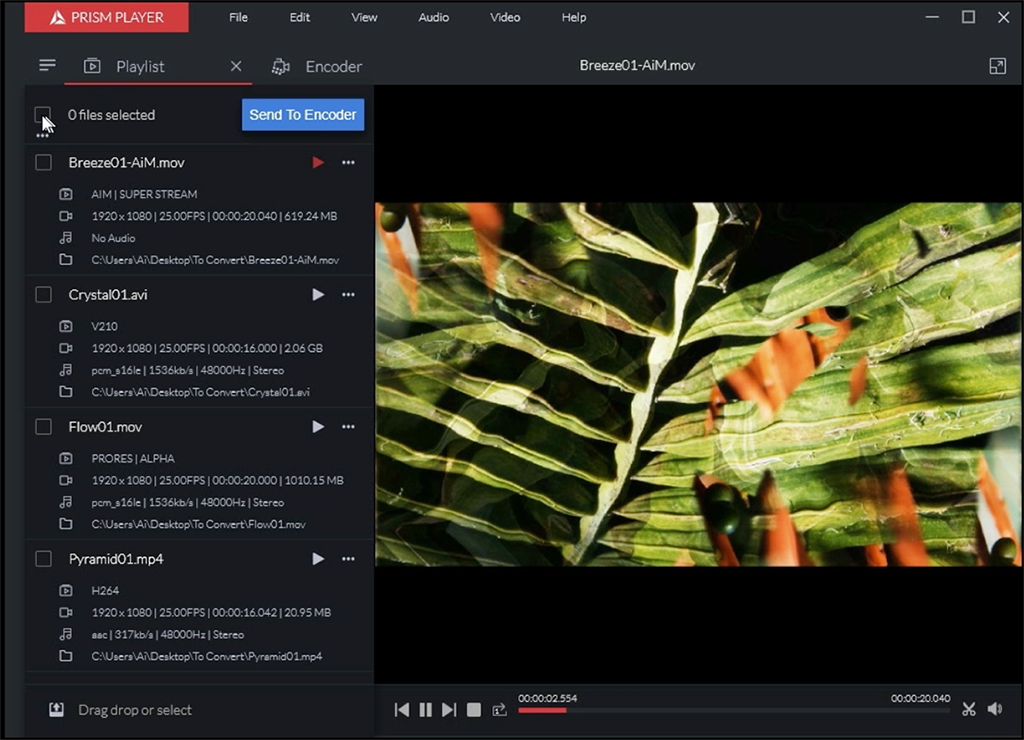The image size is (1024, 740).
Task: Play Crystal01.avi from the playlist
Action: click(x=318, y=295)
